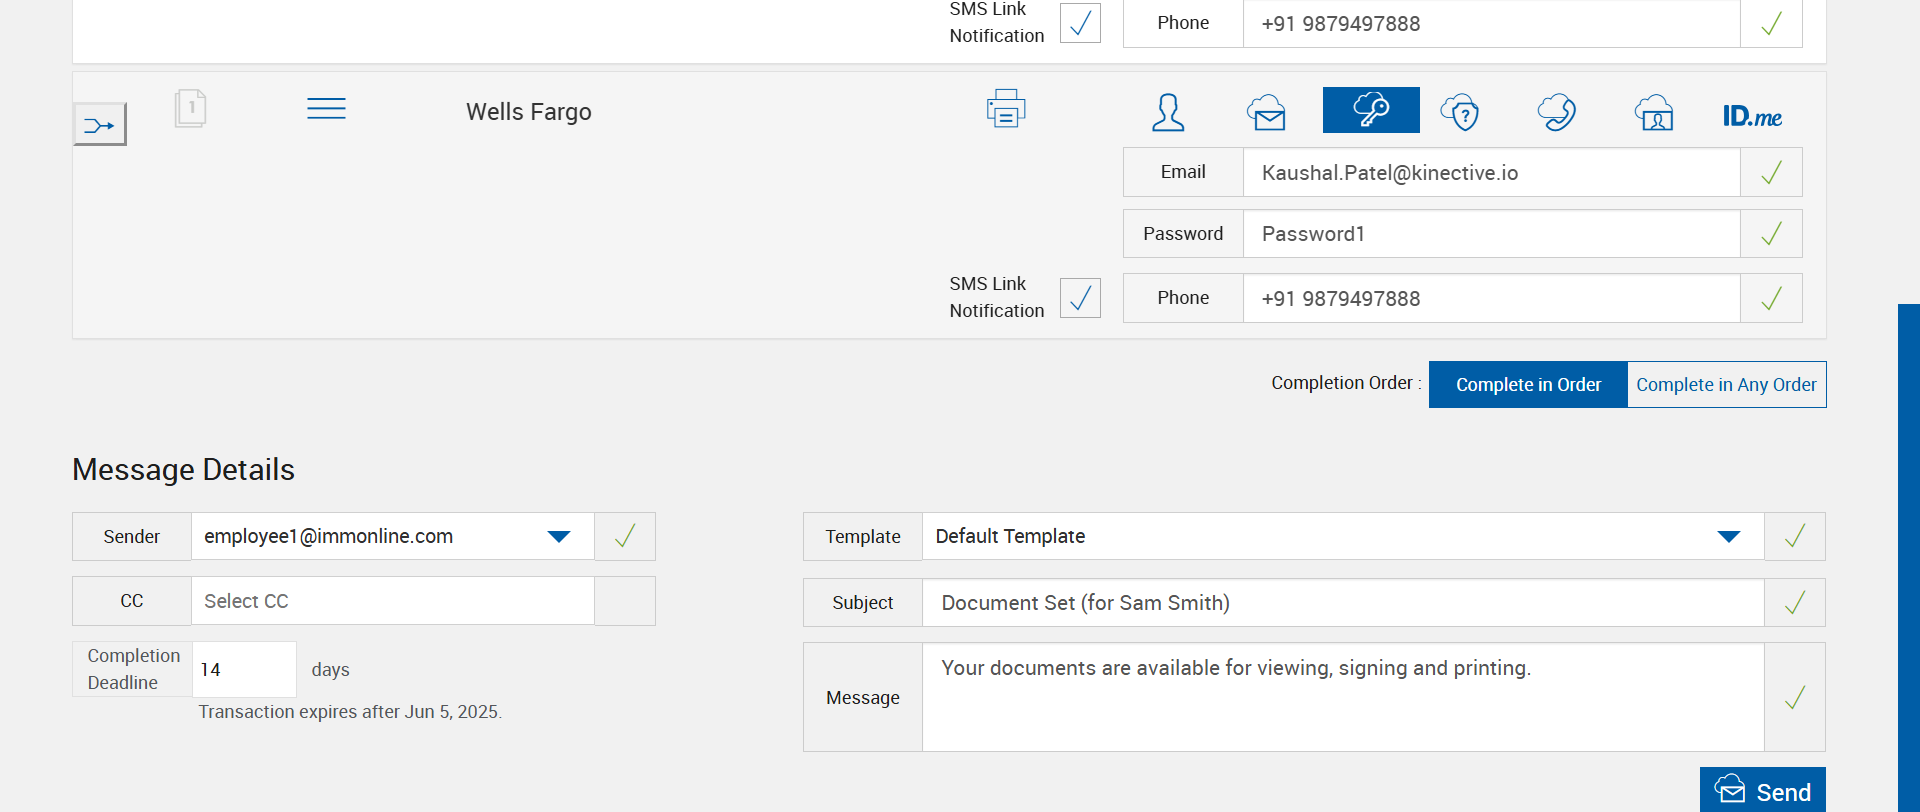The height and width of the screenshot is (812, 1920).
Task: Choose the cloud envelope email authentication icon
Action: 1266,112
